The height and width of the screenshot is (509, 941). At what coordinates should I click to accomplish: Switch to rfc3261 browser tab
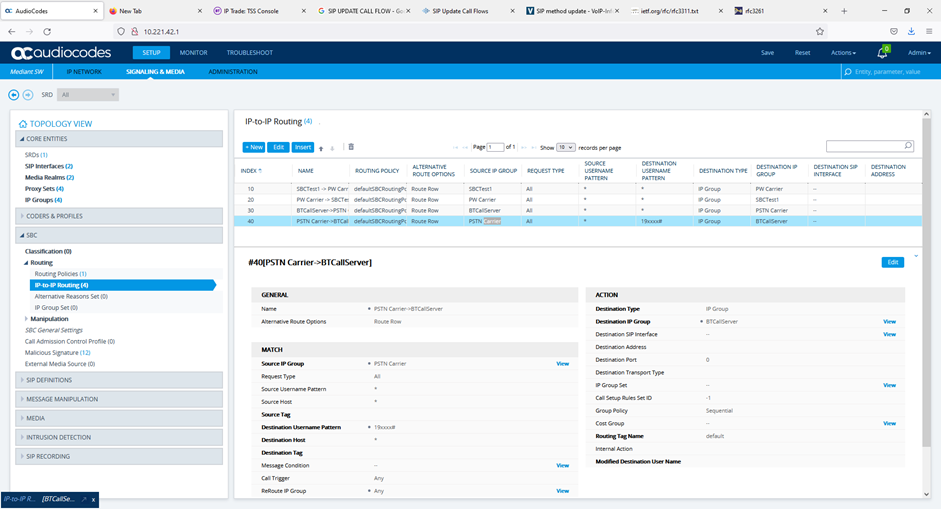click(781, 11)
